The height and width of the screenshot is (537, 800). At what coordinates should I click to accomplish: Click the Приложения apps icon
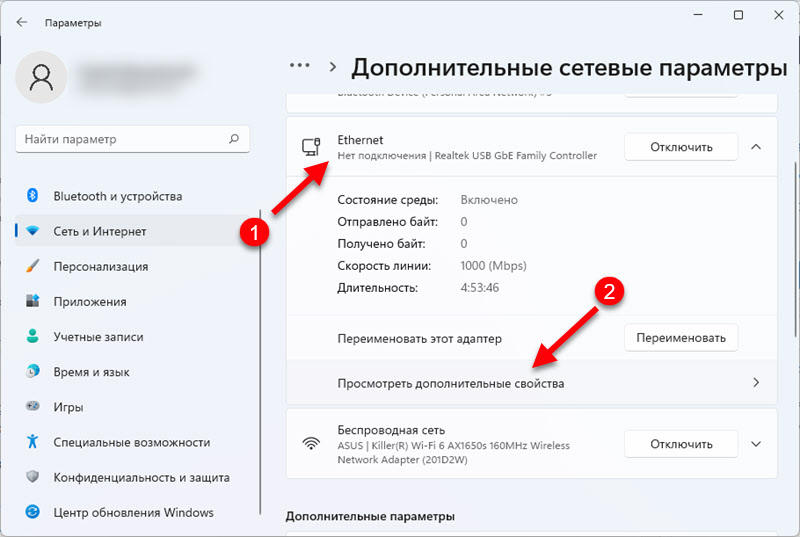[32, 301]
